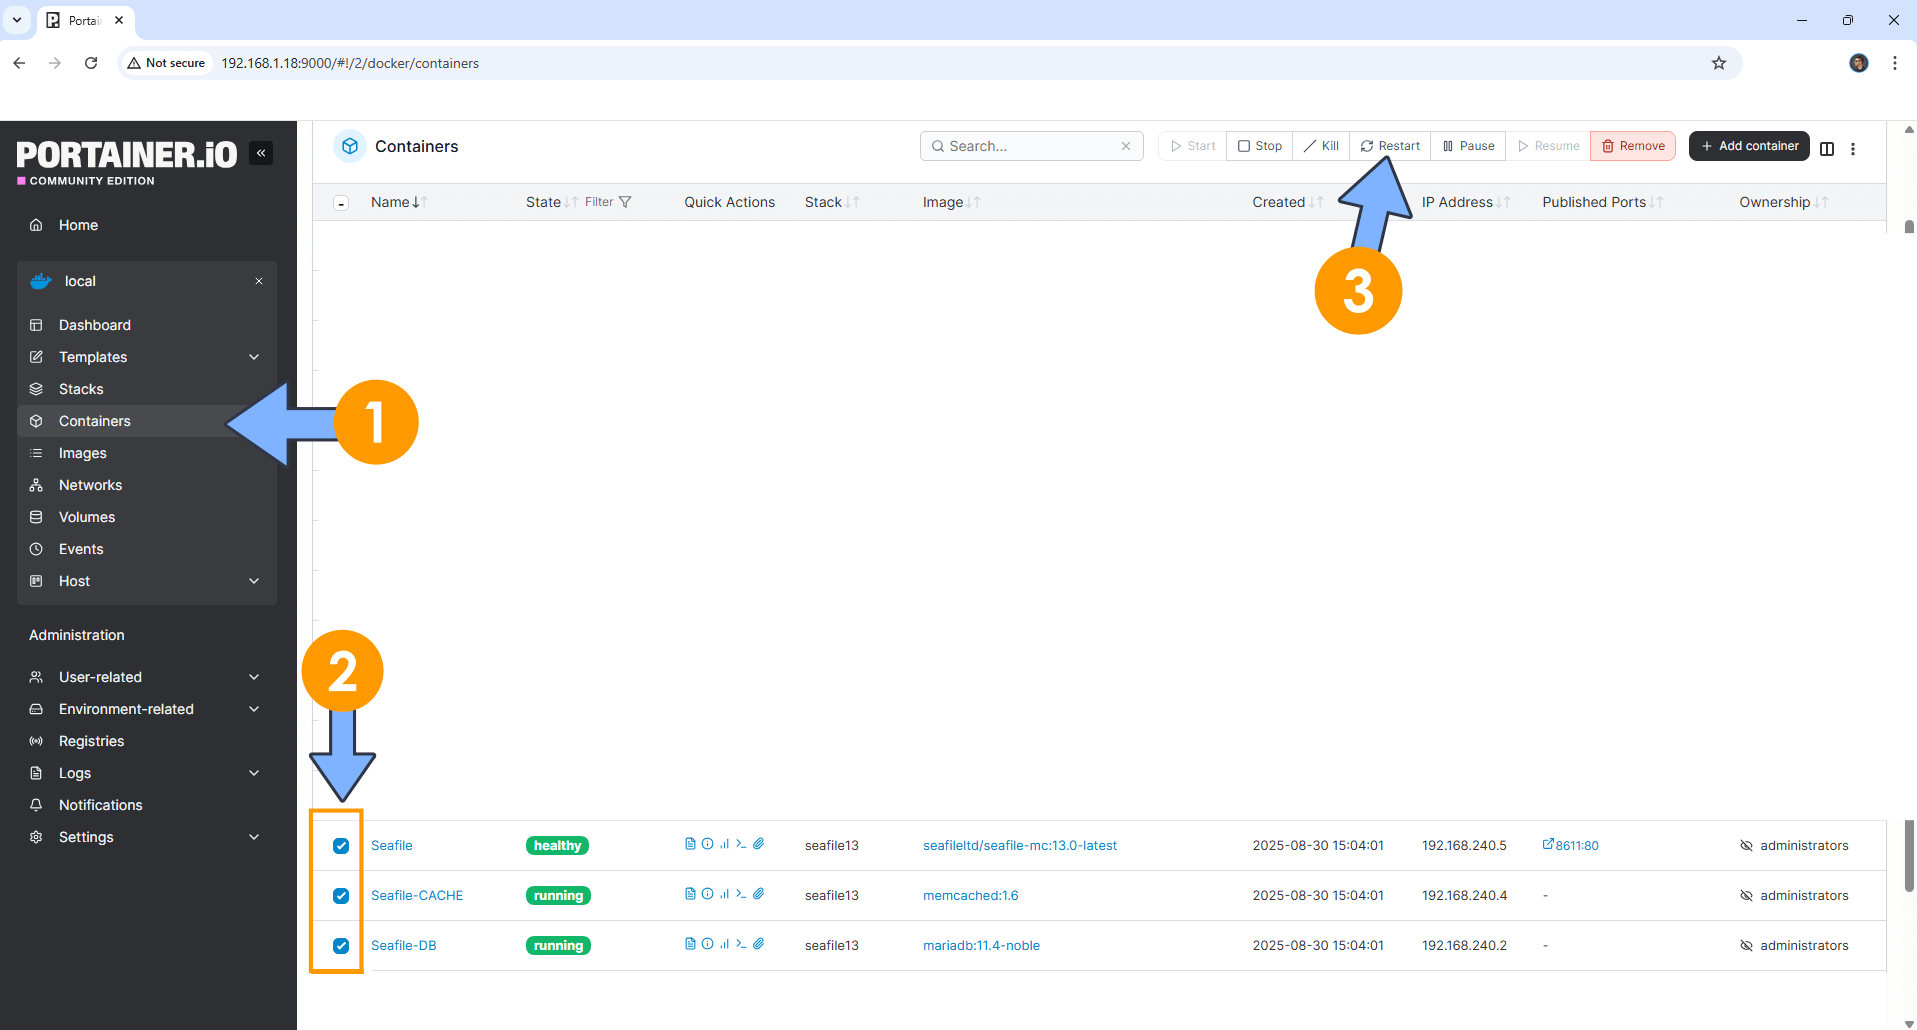Click the Kill button

coord(1321,146)
